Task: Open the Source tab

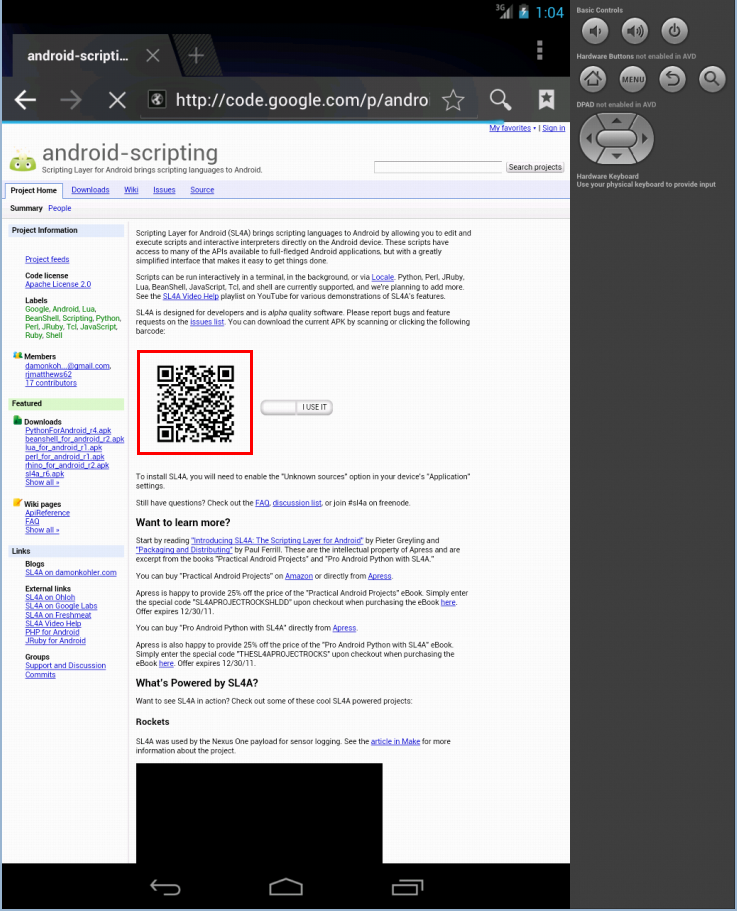Action: pos(202,190)
